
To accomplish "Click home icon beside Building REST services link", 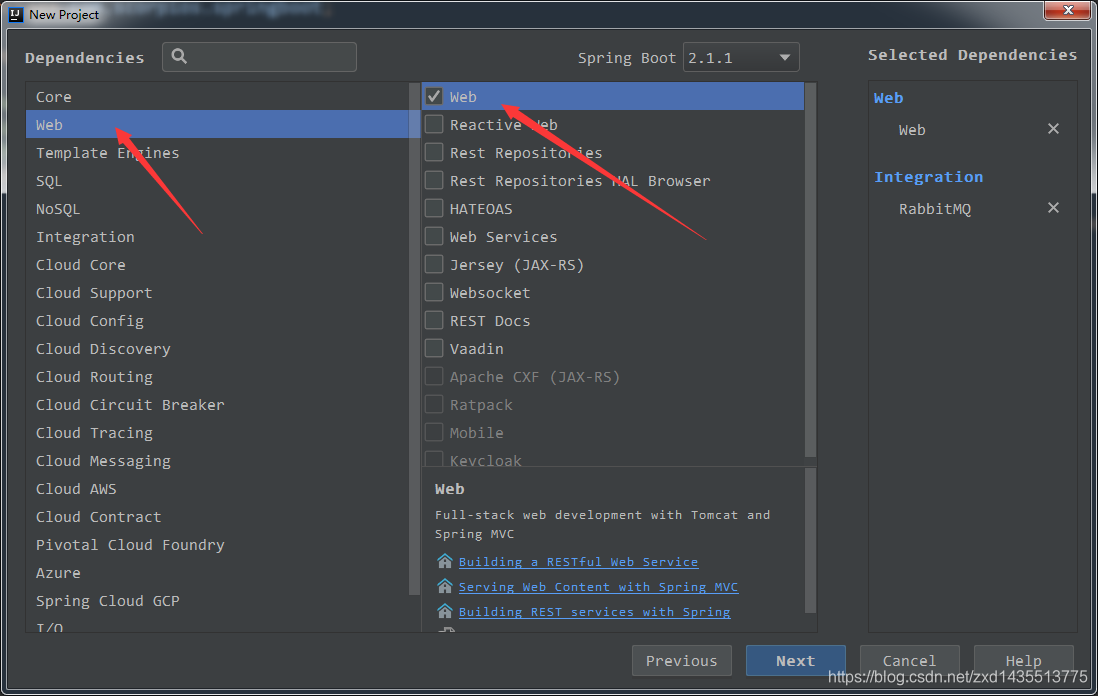I will click(445, 611).
